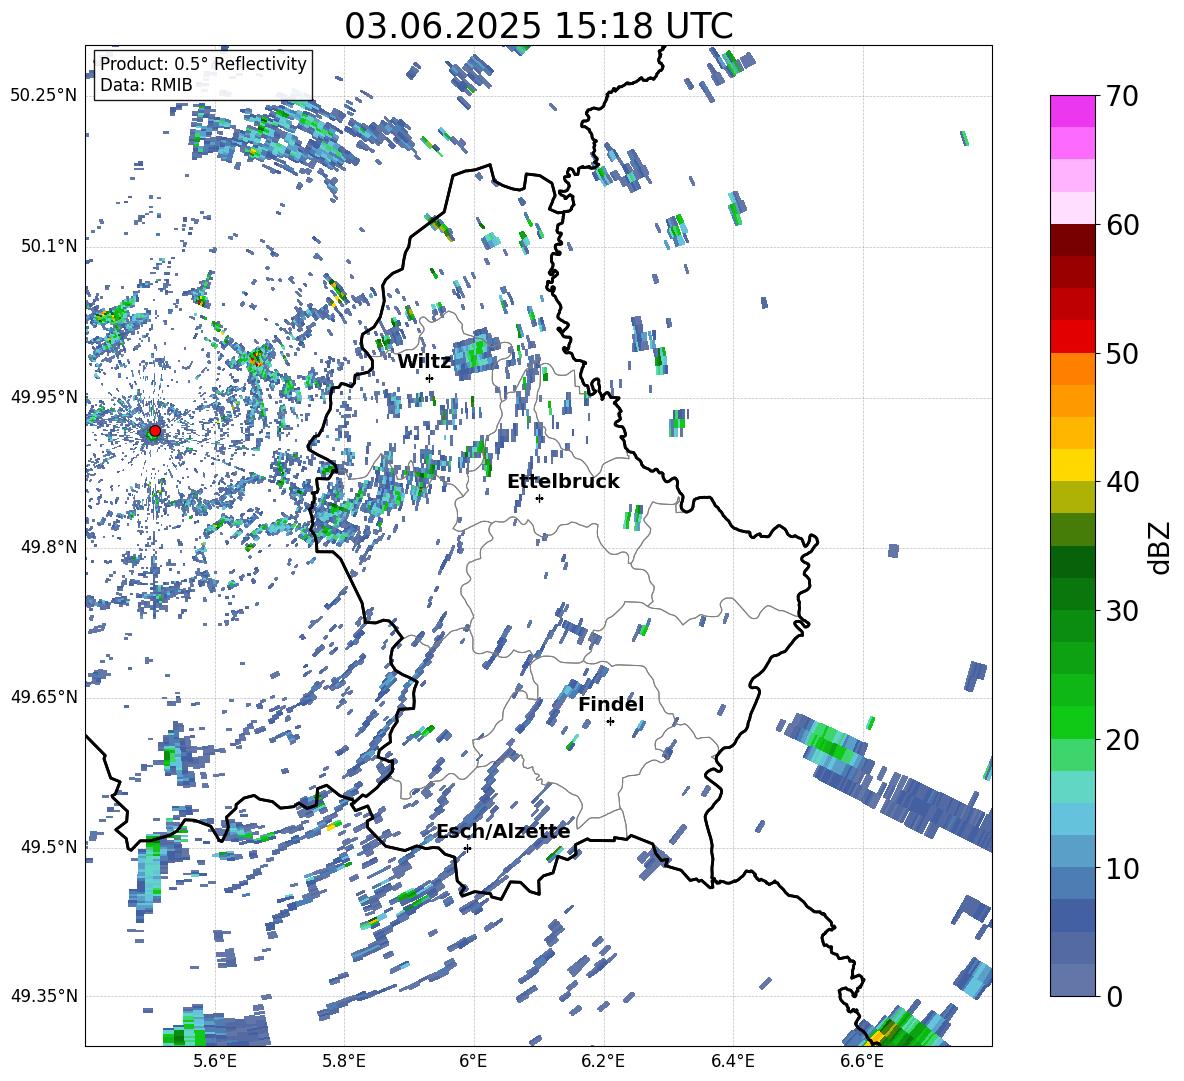Click the 6.4°E longitude label
Viewport: 1184px width, 1081px height.
732,1061
